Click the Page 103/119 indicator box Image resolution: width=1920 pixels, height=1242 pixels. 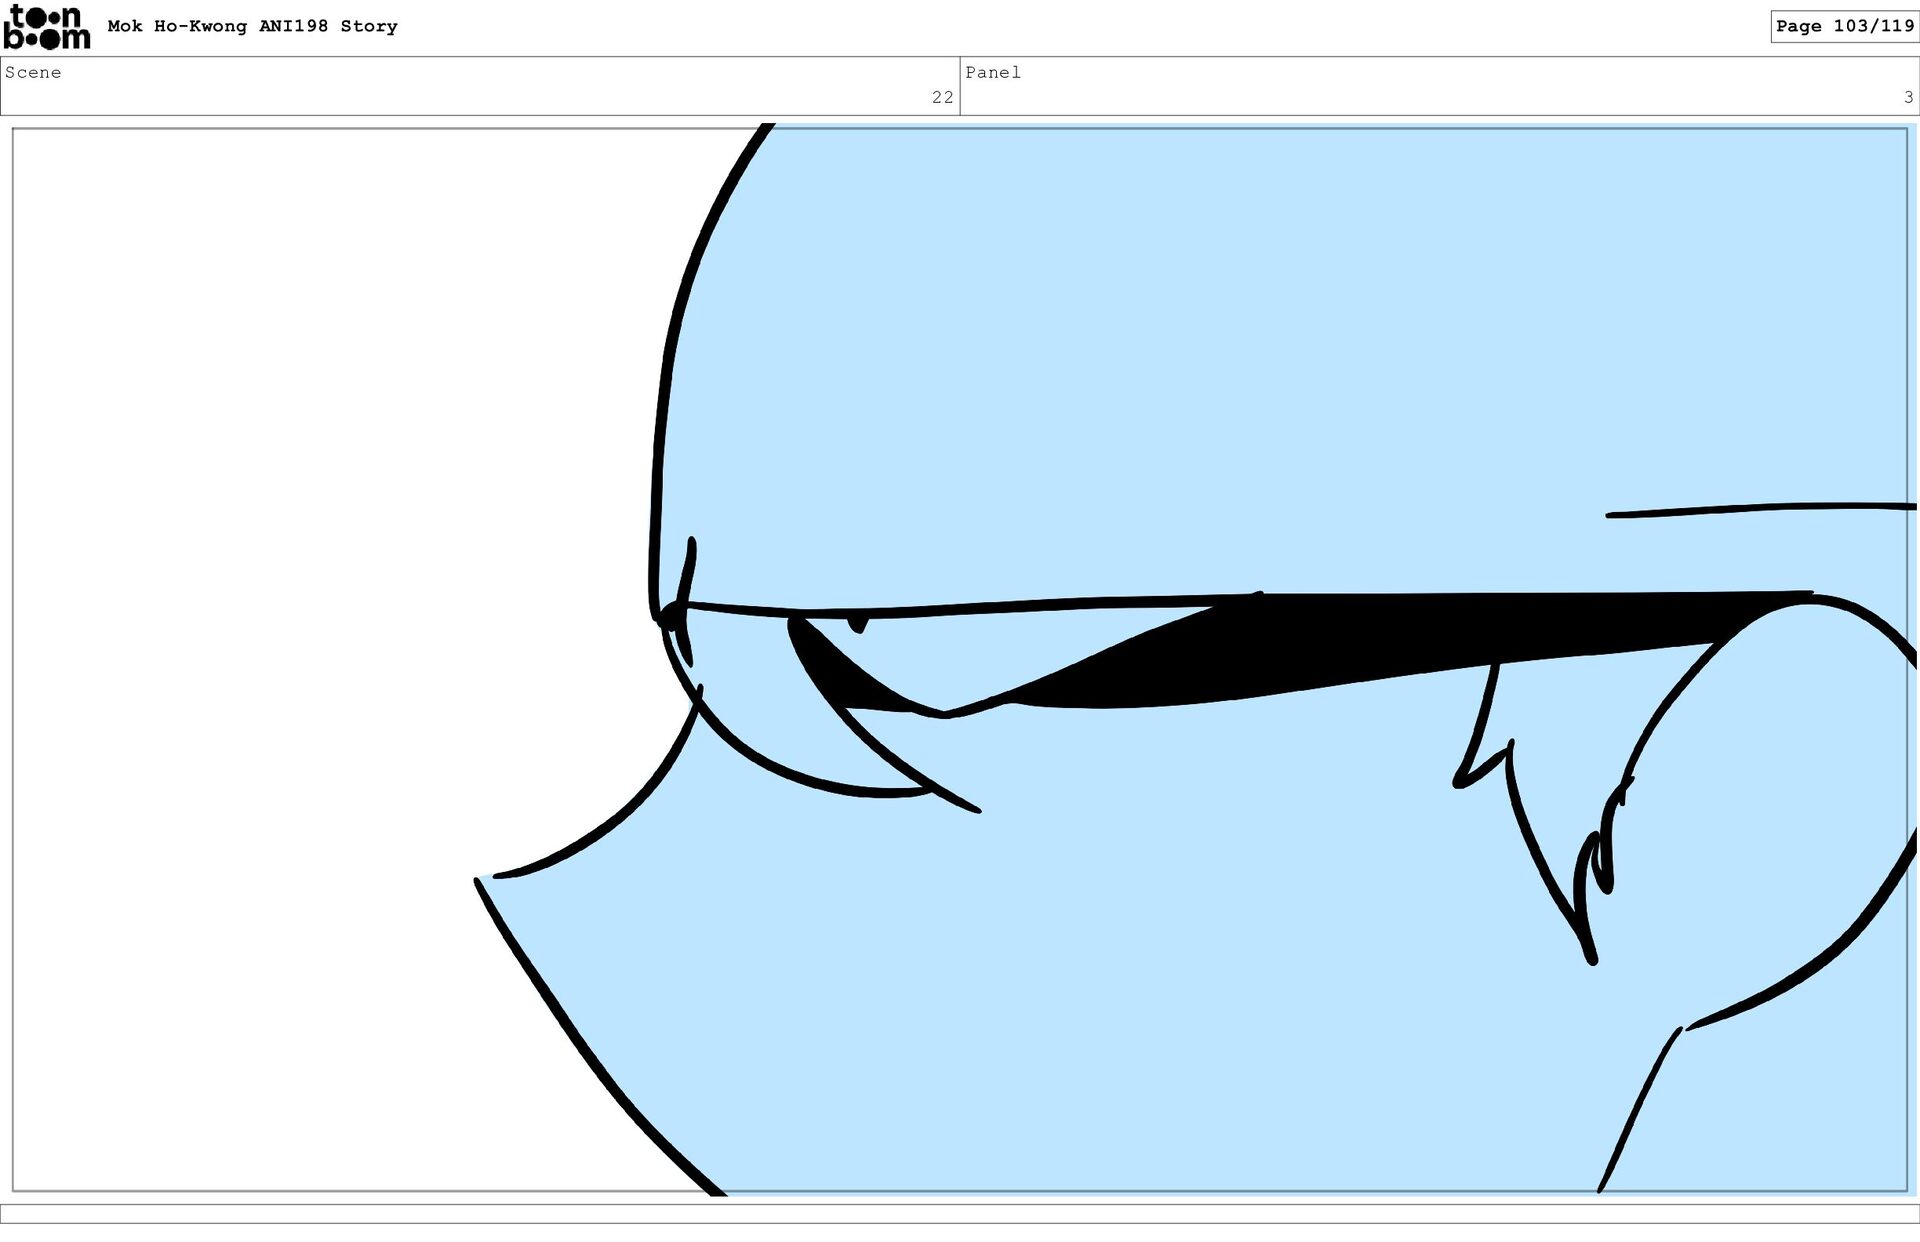click(x=1844, y=26)
